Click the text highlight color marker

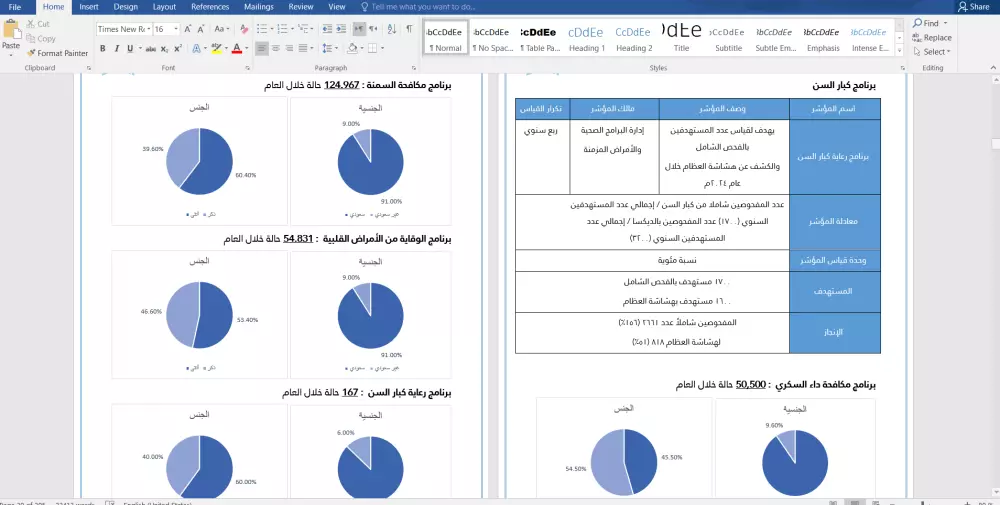[x=216, y=48]
